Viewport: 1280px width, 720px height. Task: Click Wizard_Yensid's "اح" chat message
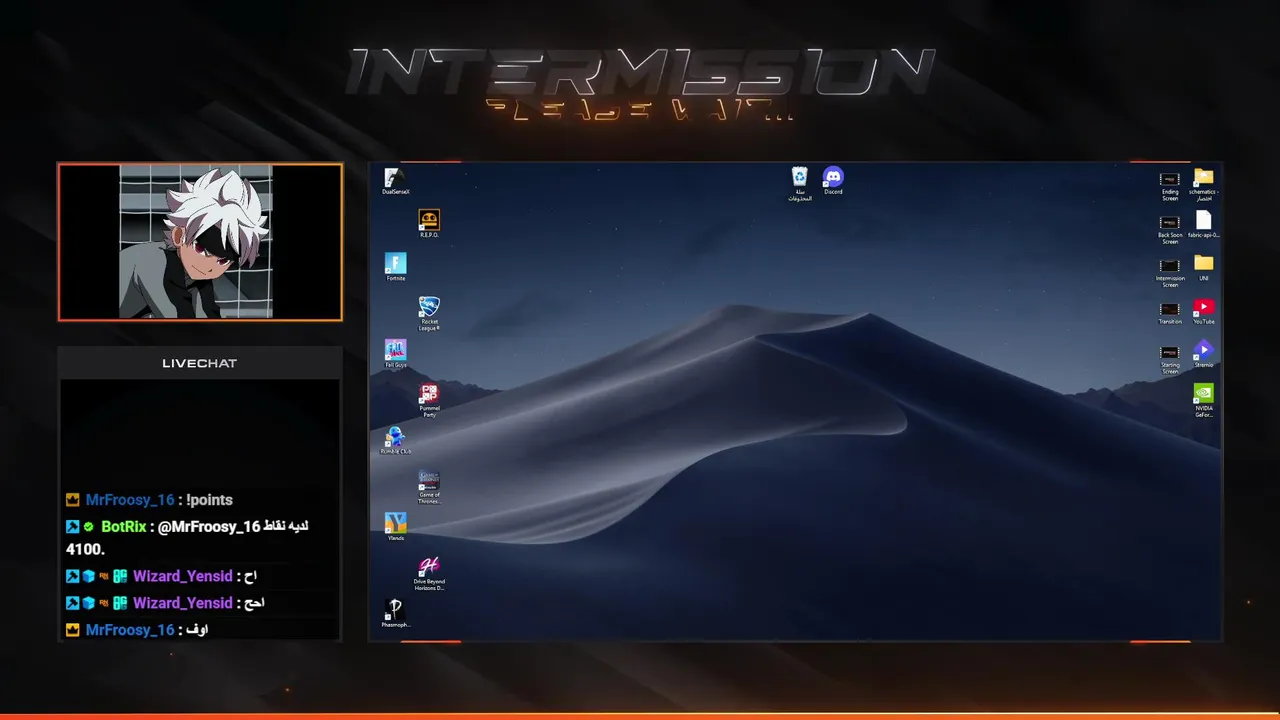250,576
